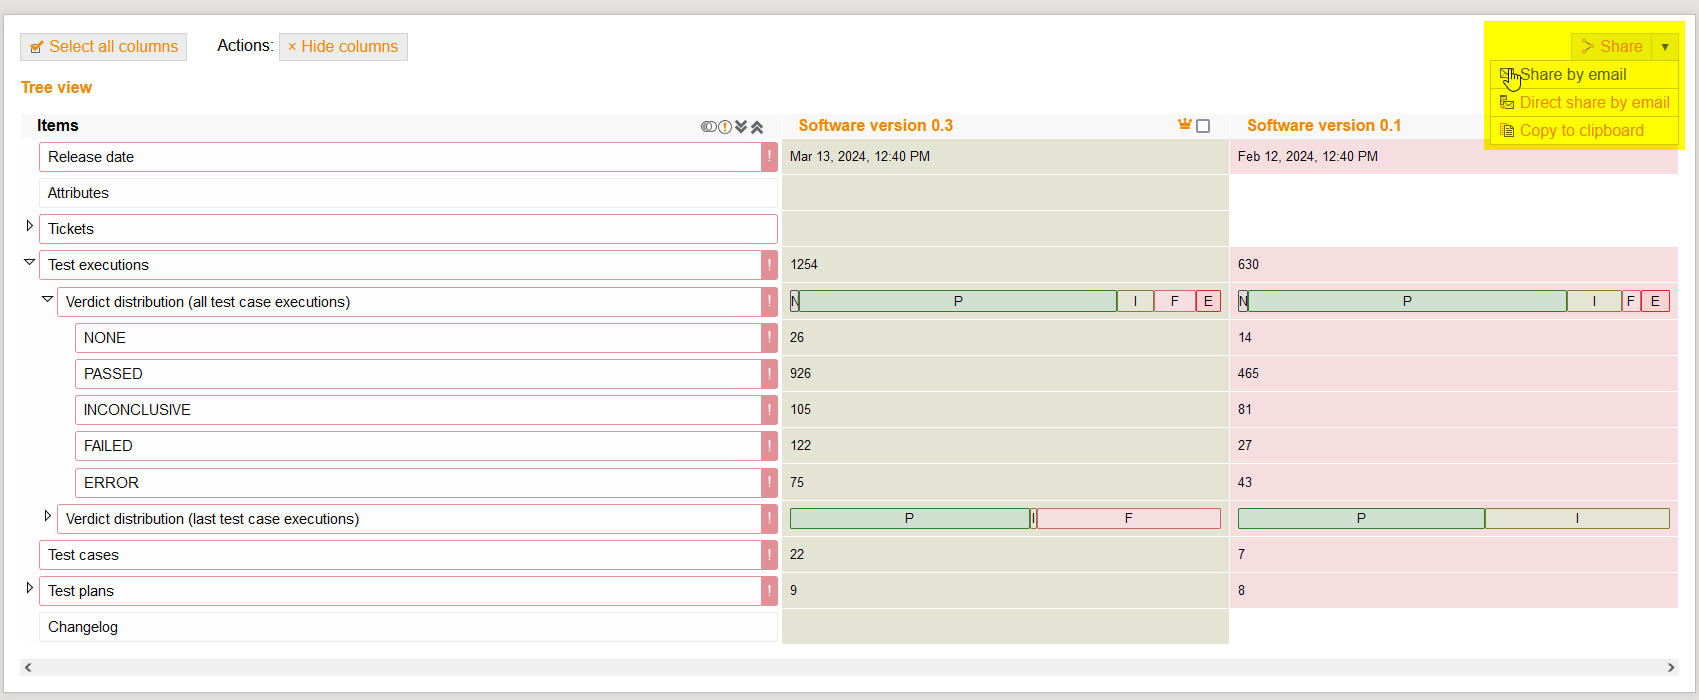Click the difference marker on NONE row
This screenshot has width=1699, height=700.
pos(769,338)
